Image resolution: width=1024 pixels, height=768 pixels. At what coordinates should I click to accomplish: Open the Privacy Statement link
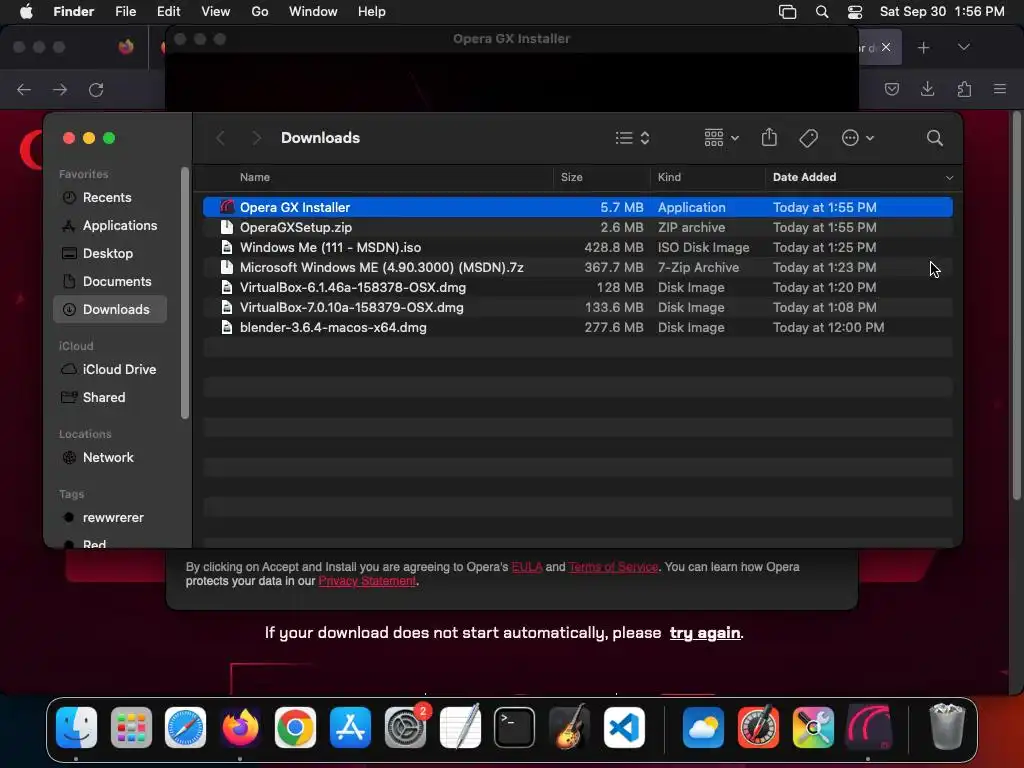pos(367,581)
